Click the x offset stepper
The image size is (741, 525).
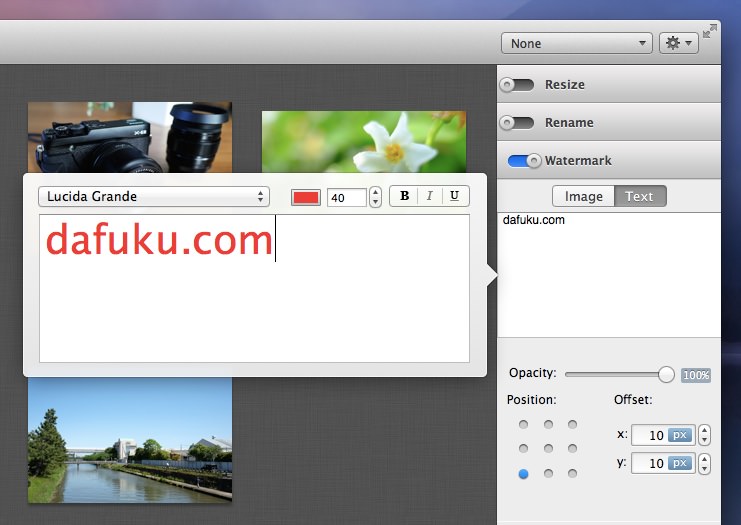[704, 435]
